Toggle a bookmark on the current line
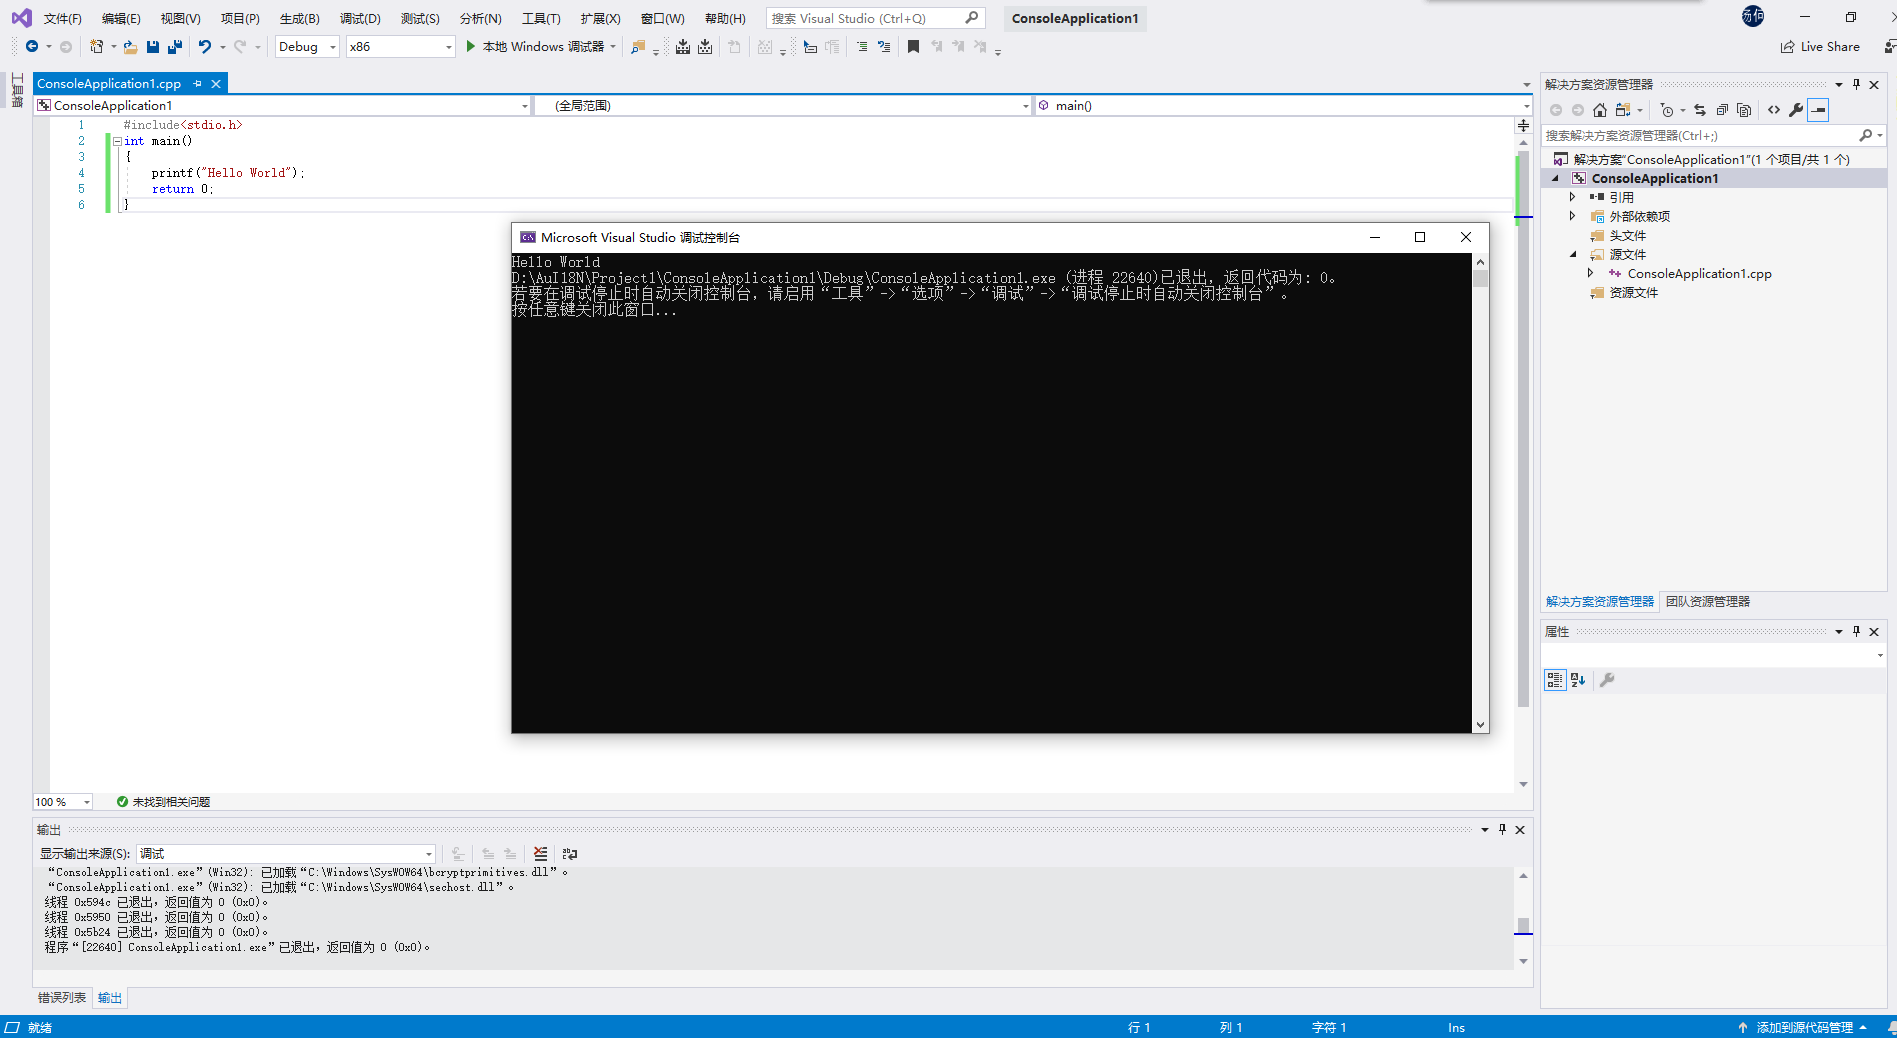 [913, 47]
